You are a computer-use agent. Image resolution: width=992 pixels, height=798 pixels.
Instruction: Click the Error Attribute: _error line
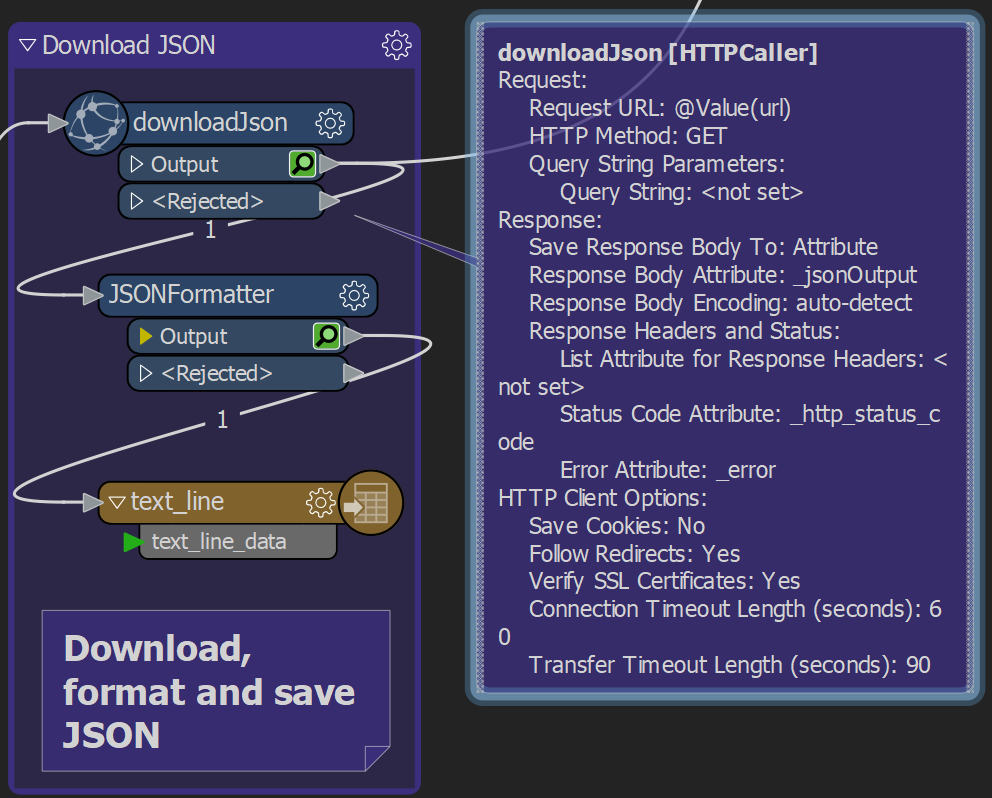(667, 470)
